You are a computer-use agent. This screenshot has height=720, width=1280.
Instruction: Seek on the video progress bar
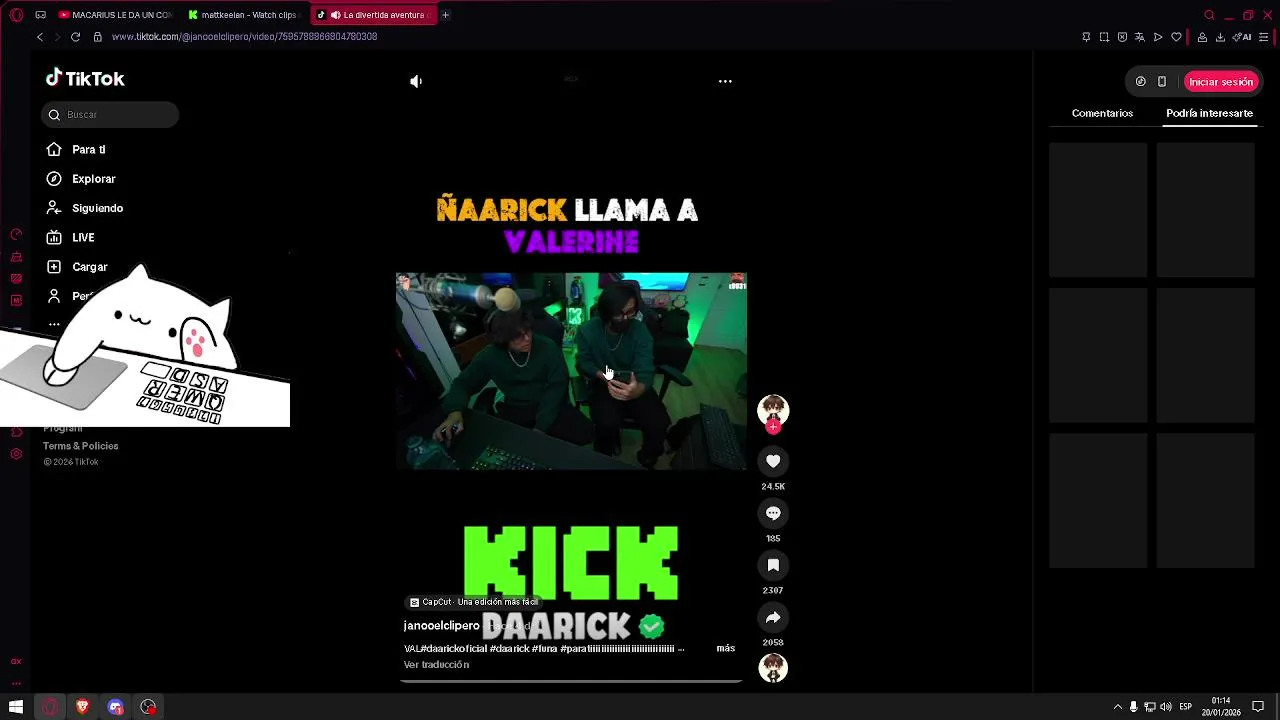coord(571,681)
